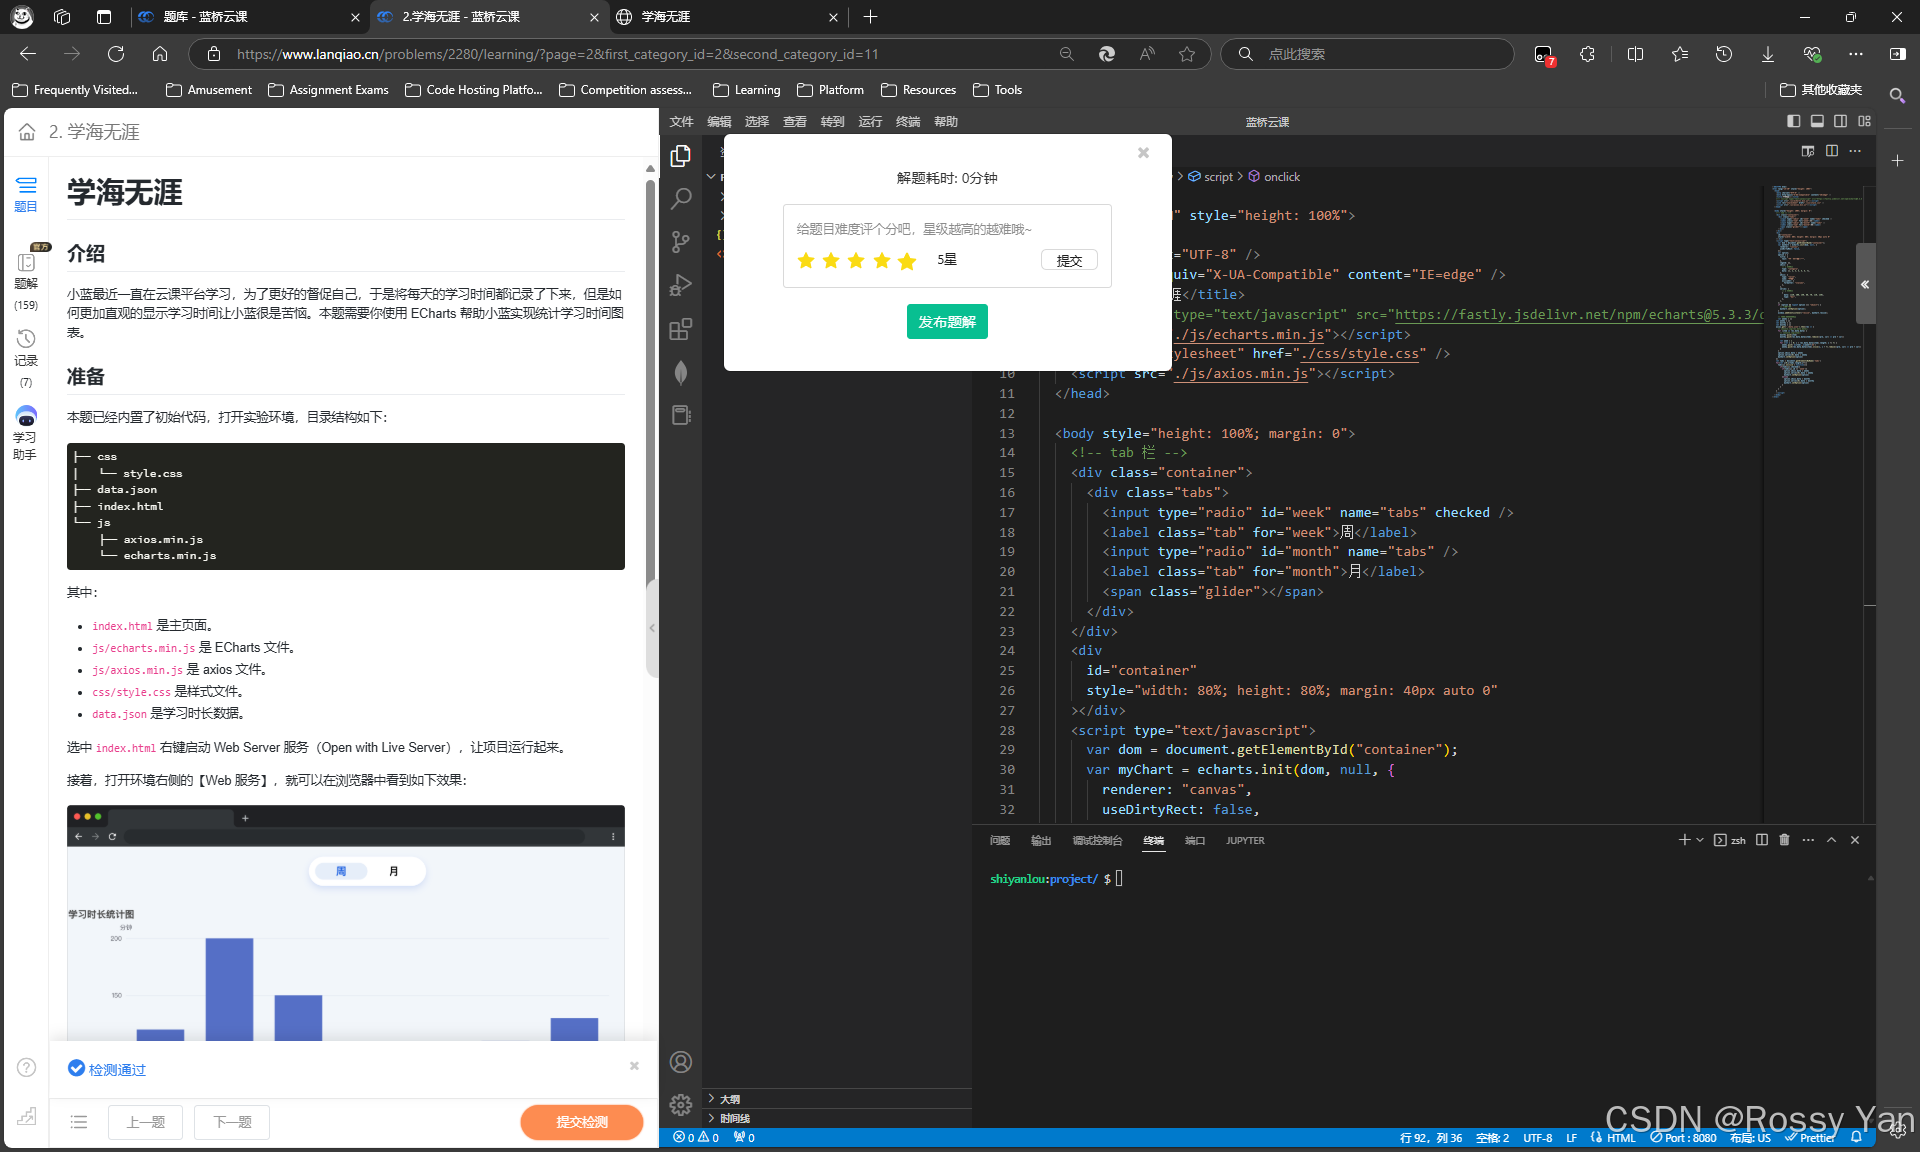Open the Extensions view
Screen dimensions: 1920x1152
pyautogui.click(x=681, y=329)
